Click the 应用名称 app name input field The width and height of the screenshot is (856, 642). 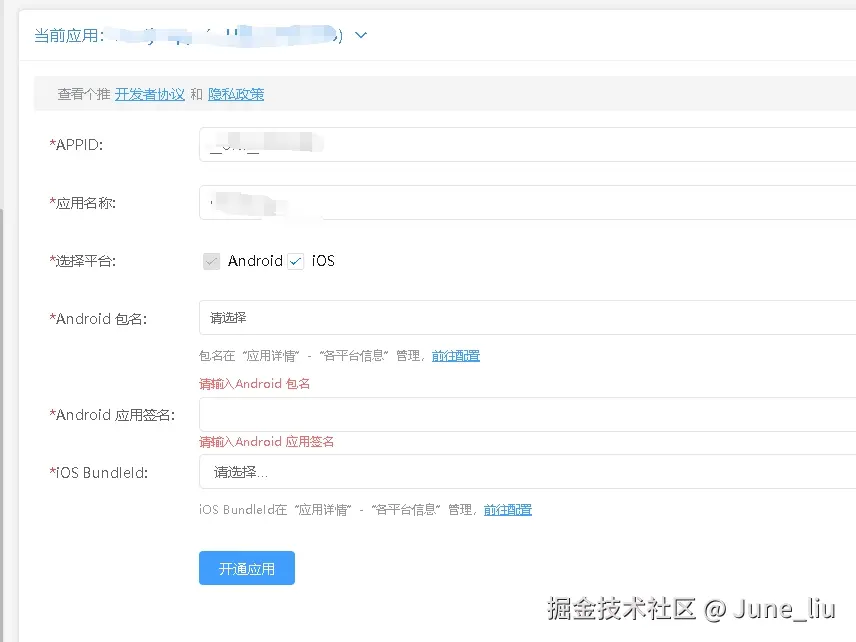point(400,202)
